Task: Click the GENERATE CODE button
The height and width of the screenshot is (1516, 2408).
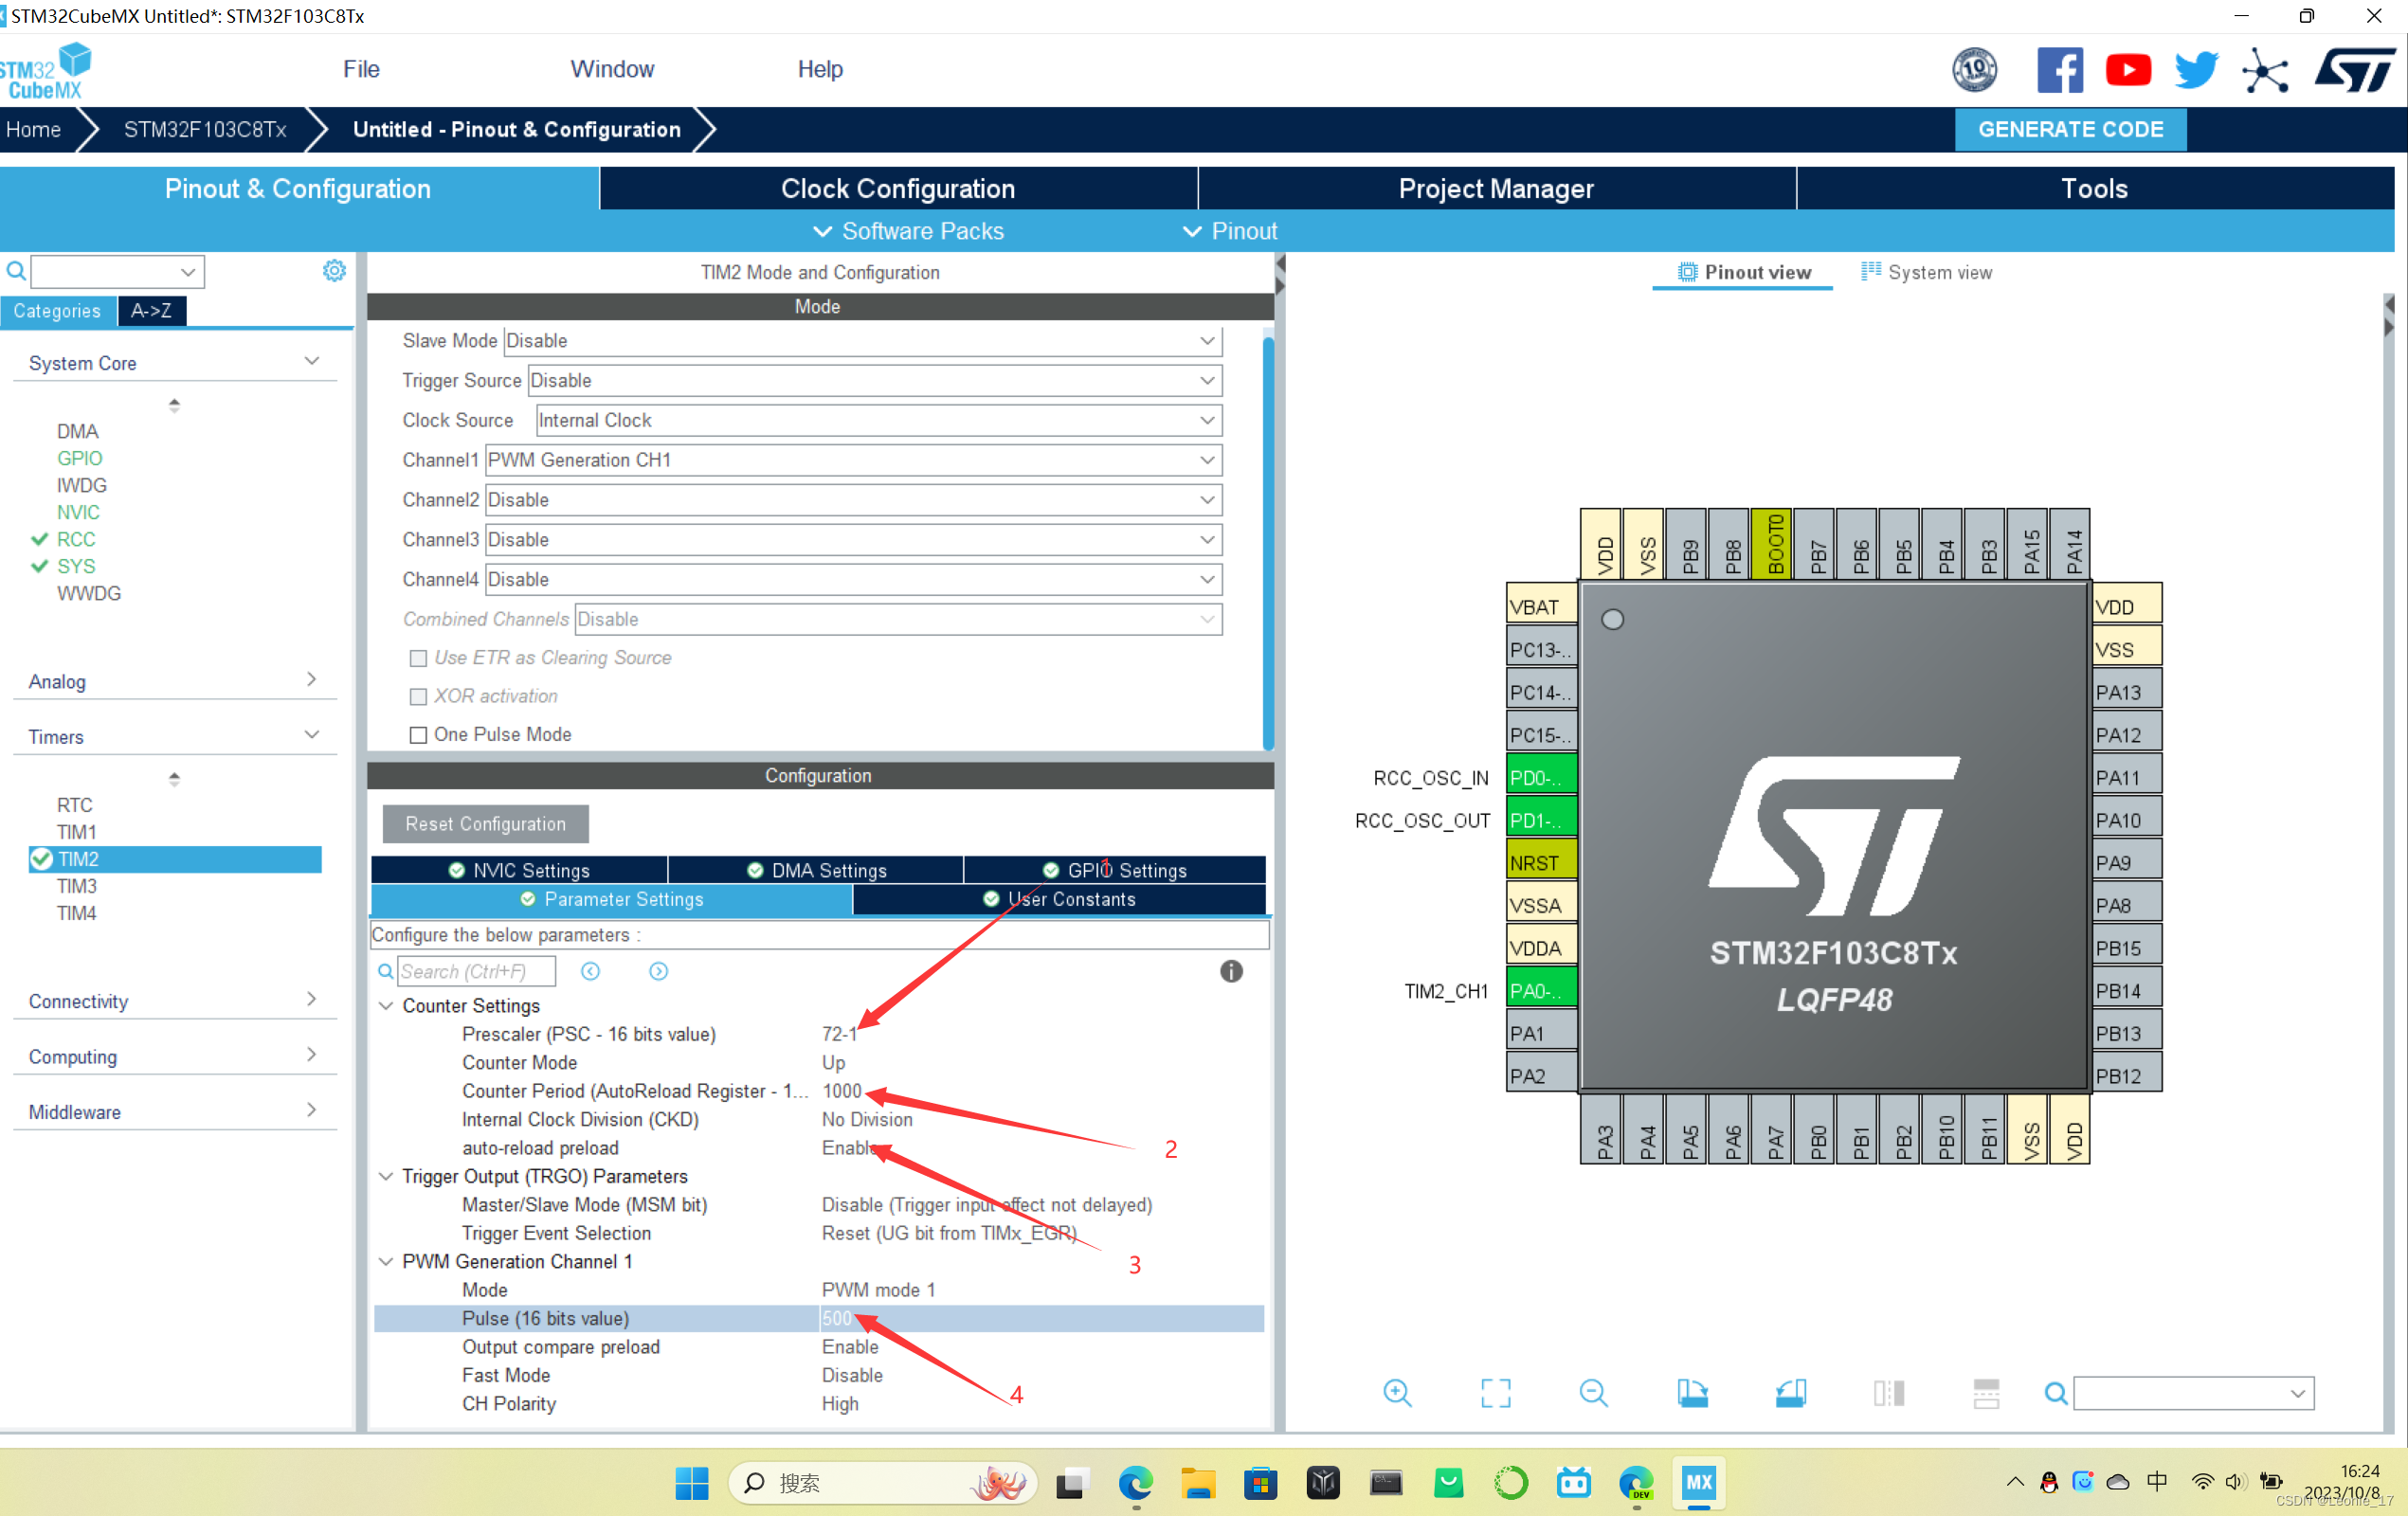Action: [x=2069, y=130]
